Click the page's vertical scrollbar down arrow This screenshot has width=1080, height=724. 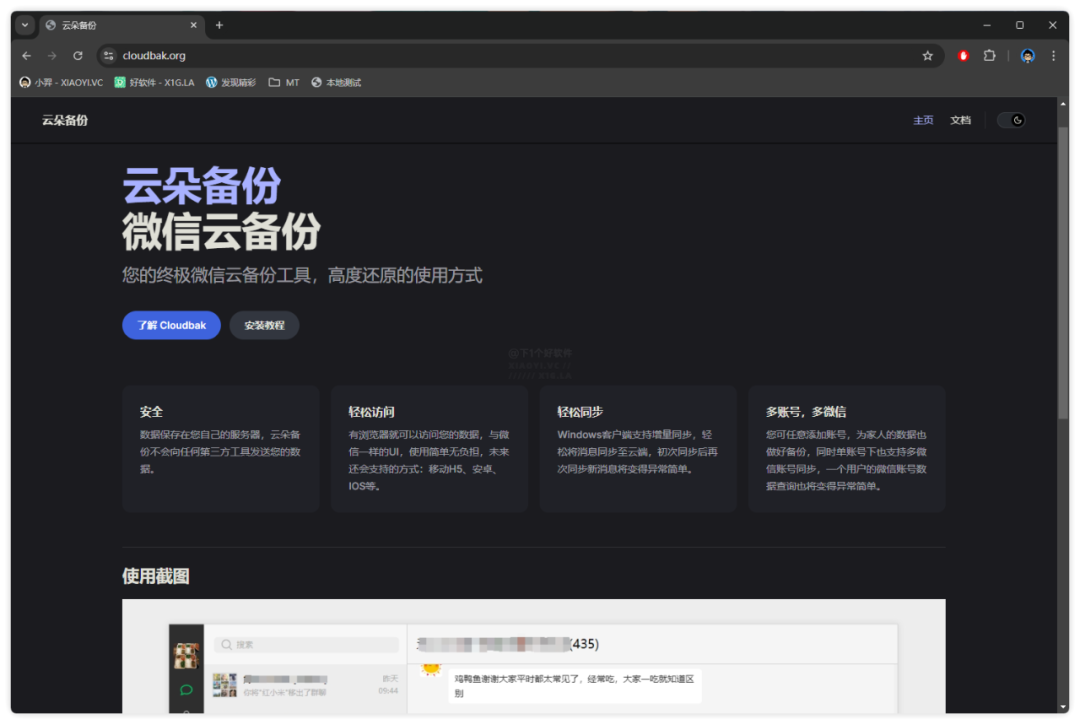click(x=1063, y=707)
